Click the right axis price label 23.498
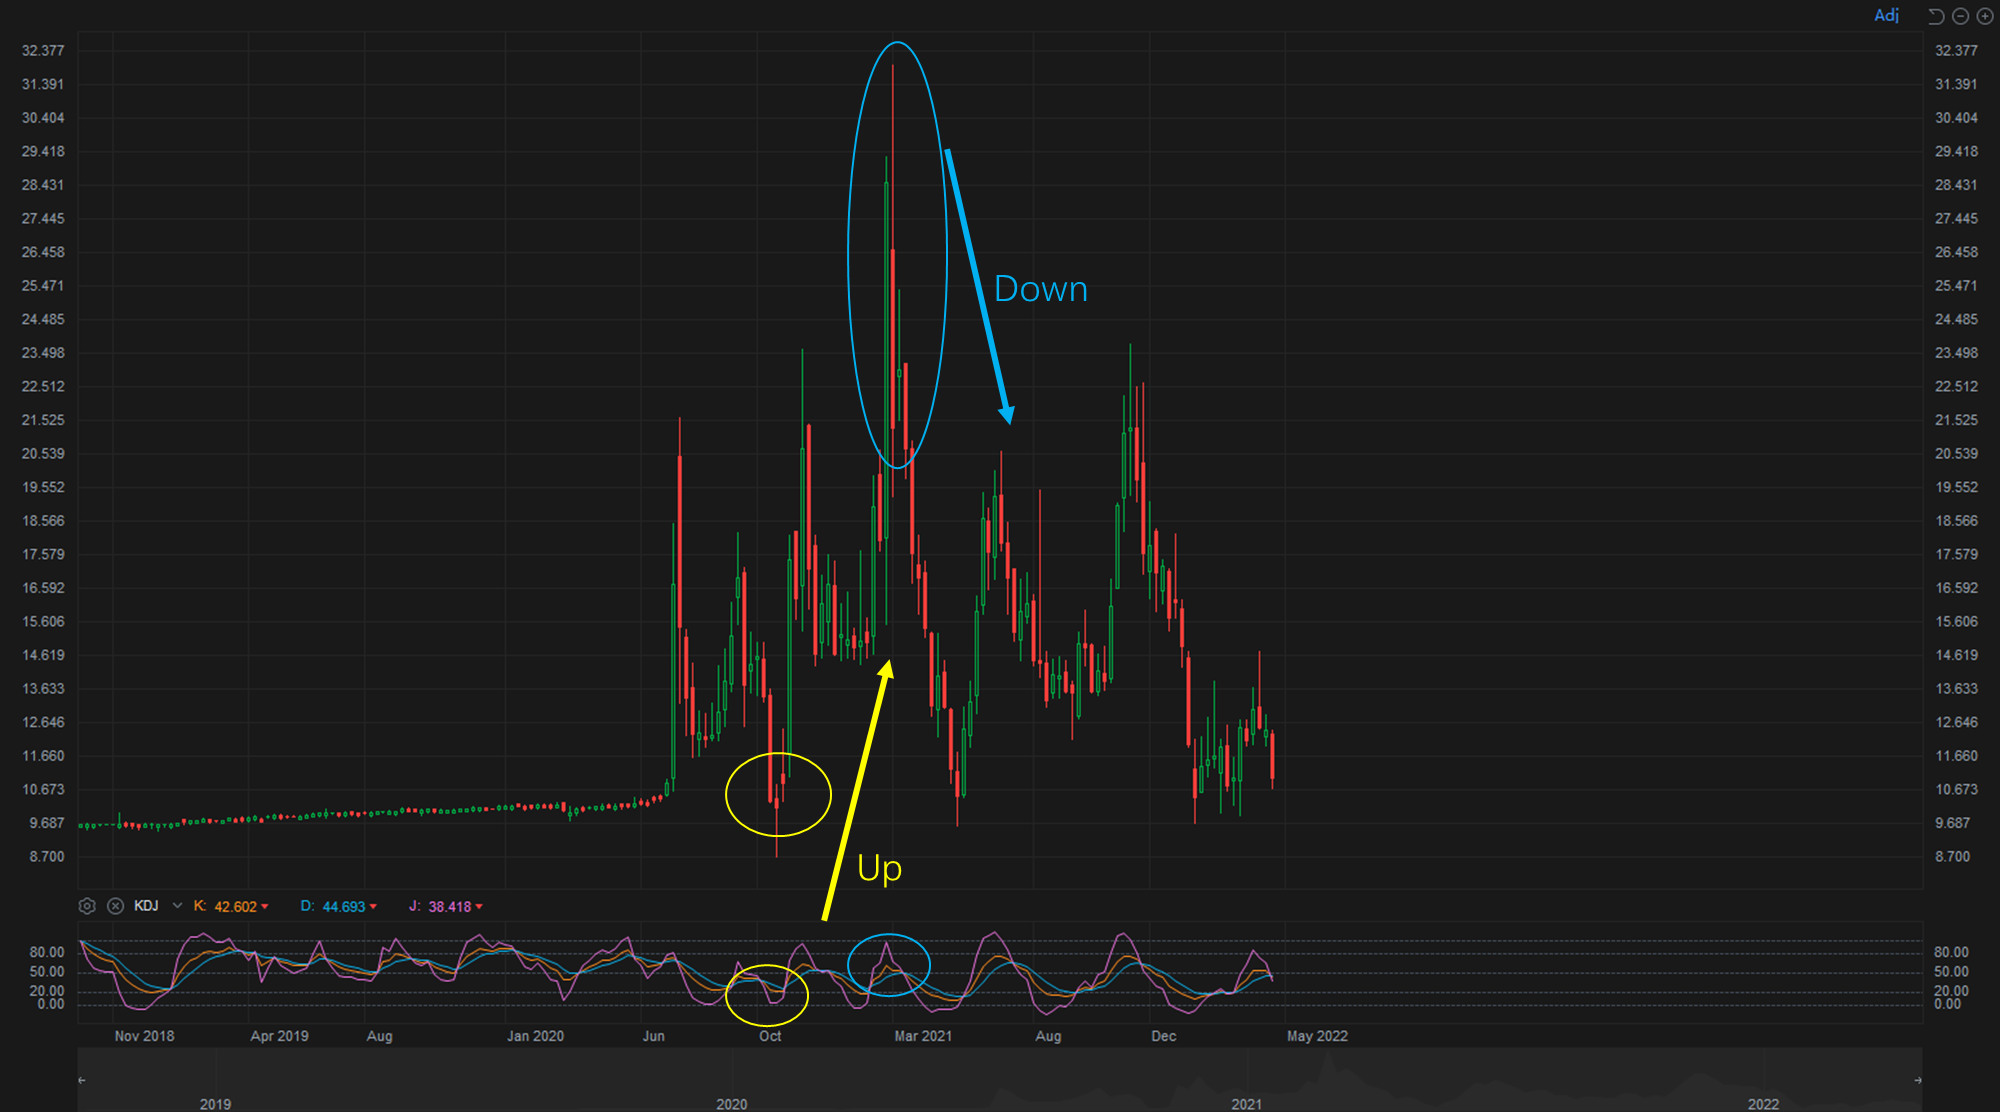The height and width of the screenshot is (1112, 2000). tap(1956, 353)
